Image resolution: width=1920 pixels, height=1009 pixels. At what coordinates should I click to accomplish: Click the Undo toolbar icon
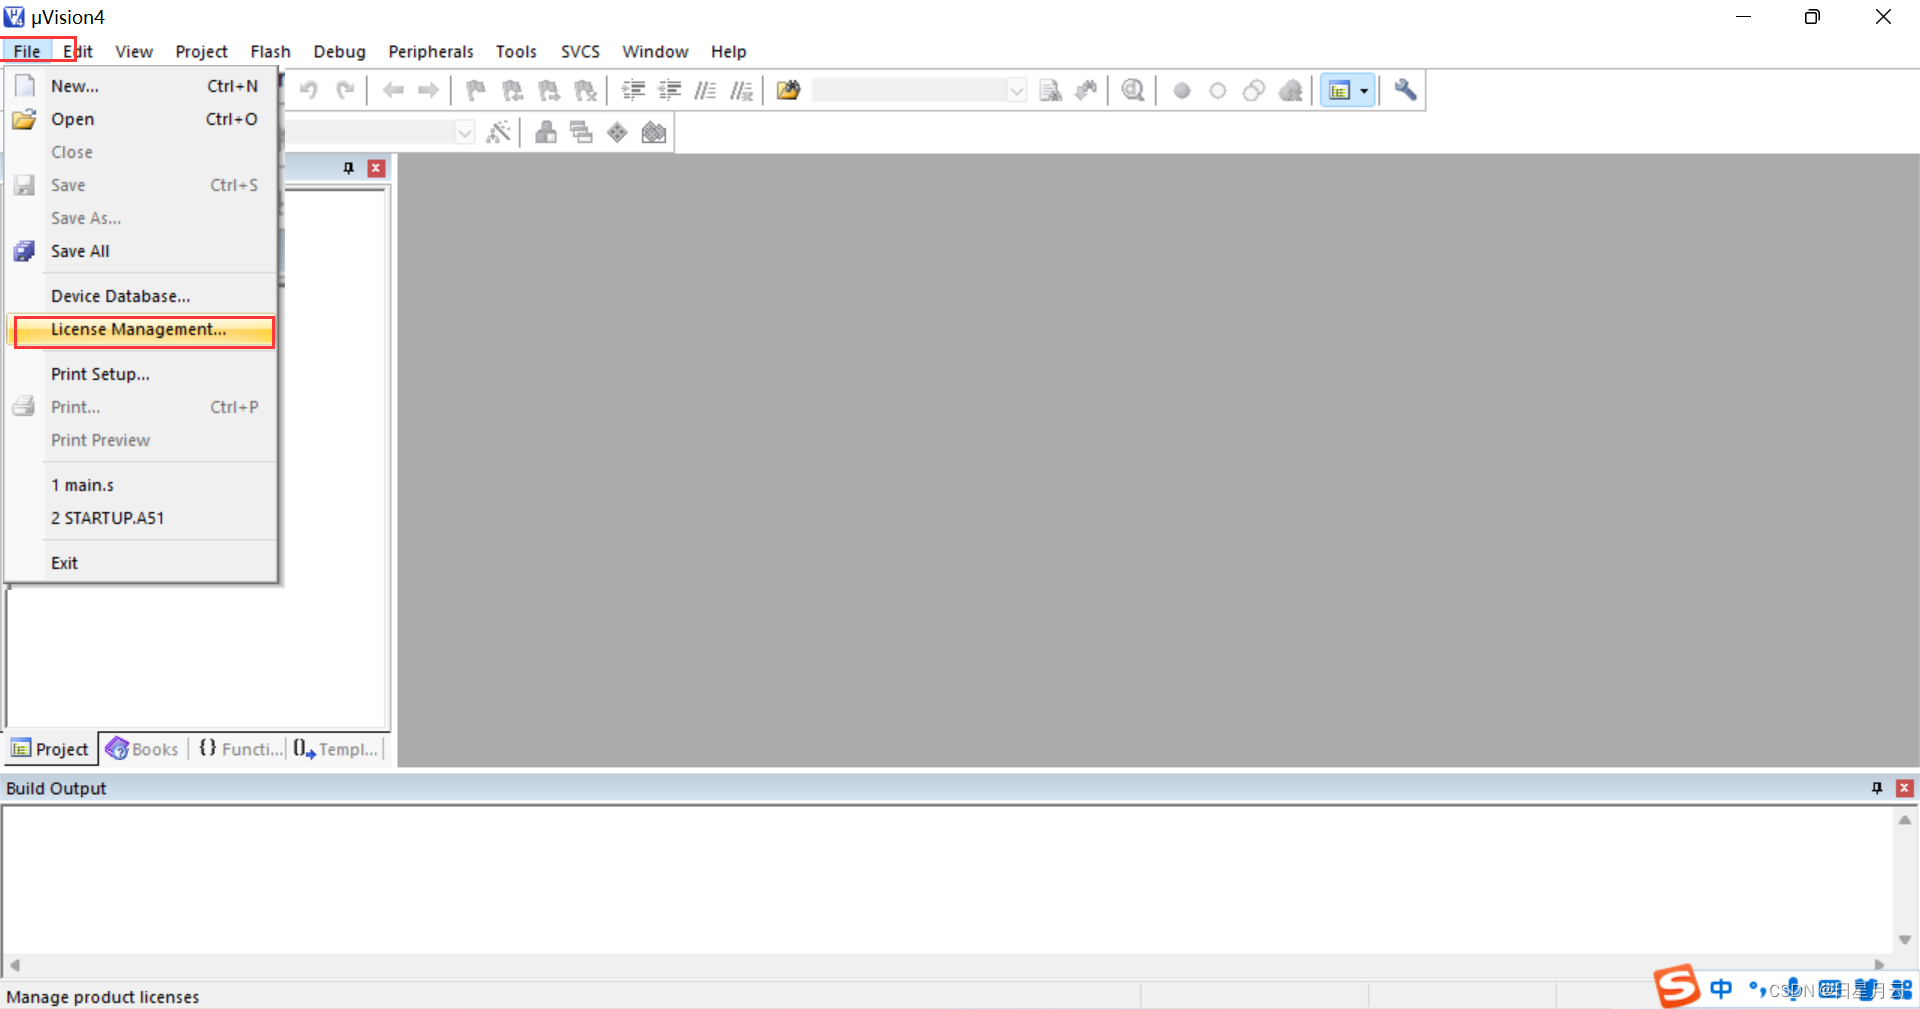pyautogui.click(x=308, y=91)
